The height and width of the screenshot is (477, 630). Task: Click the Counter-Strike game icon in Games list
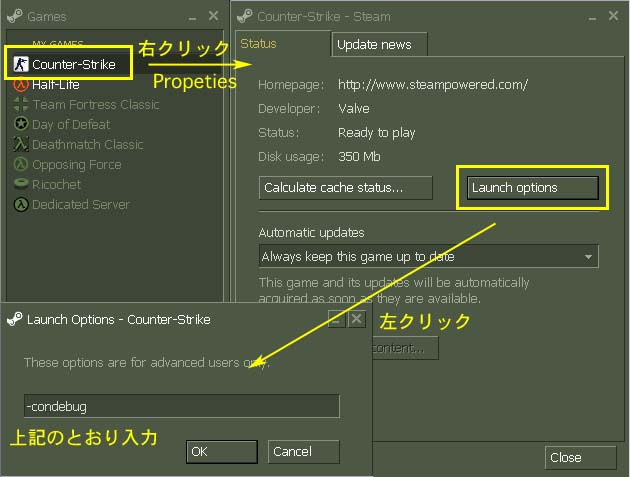click(21, 64)
